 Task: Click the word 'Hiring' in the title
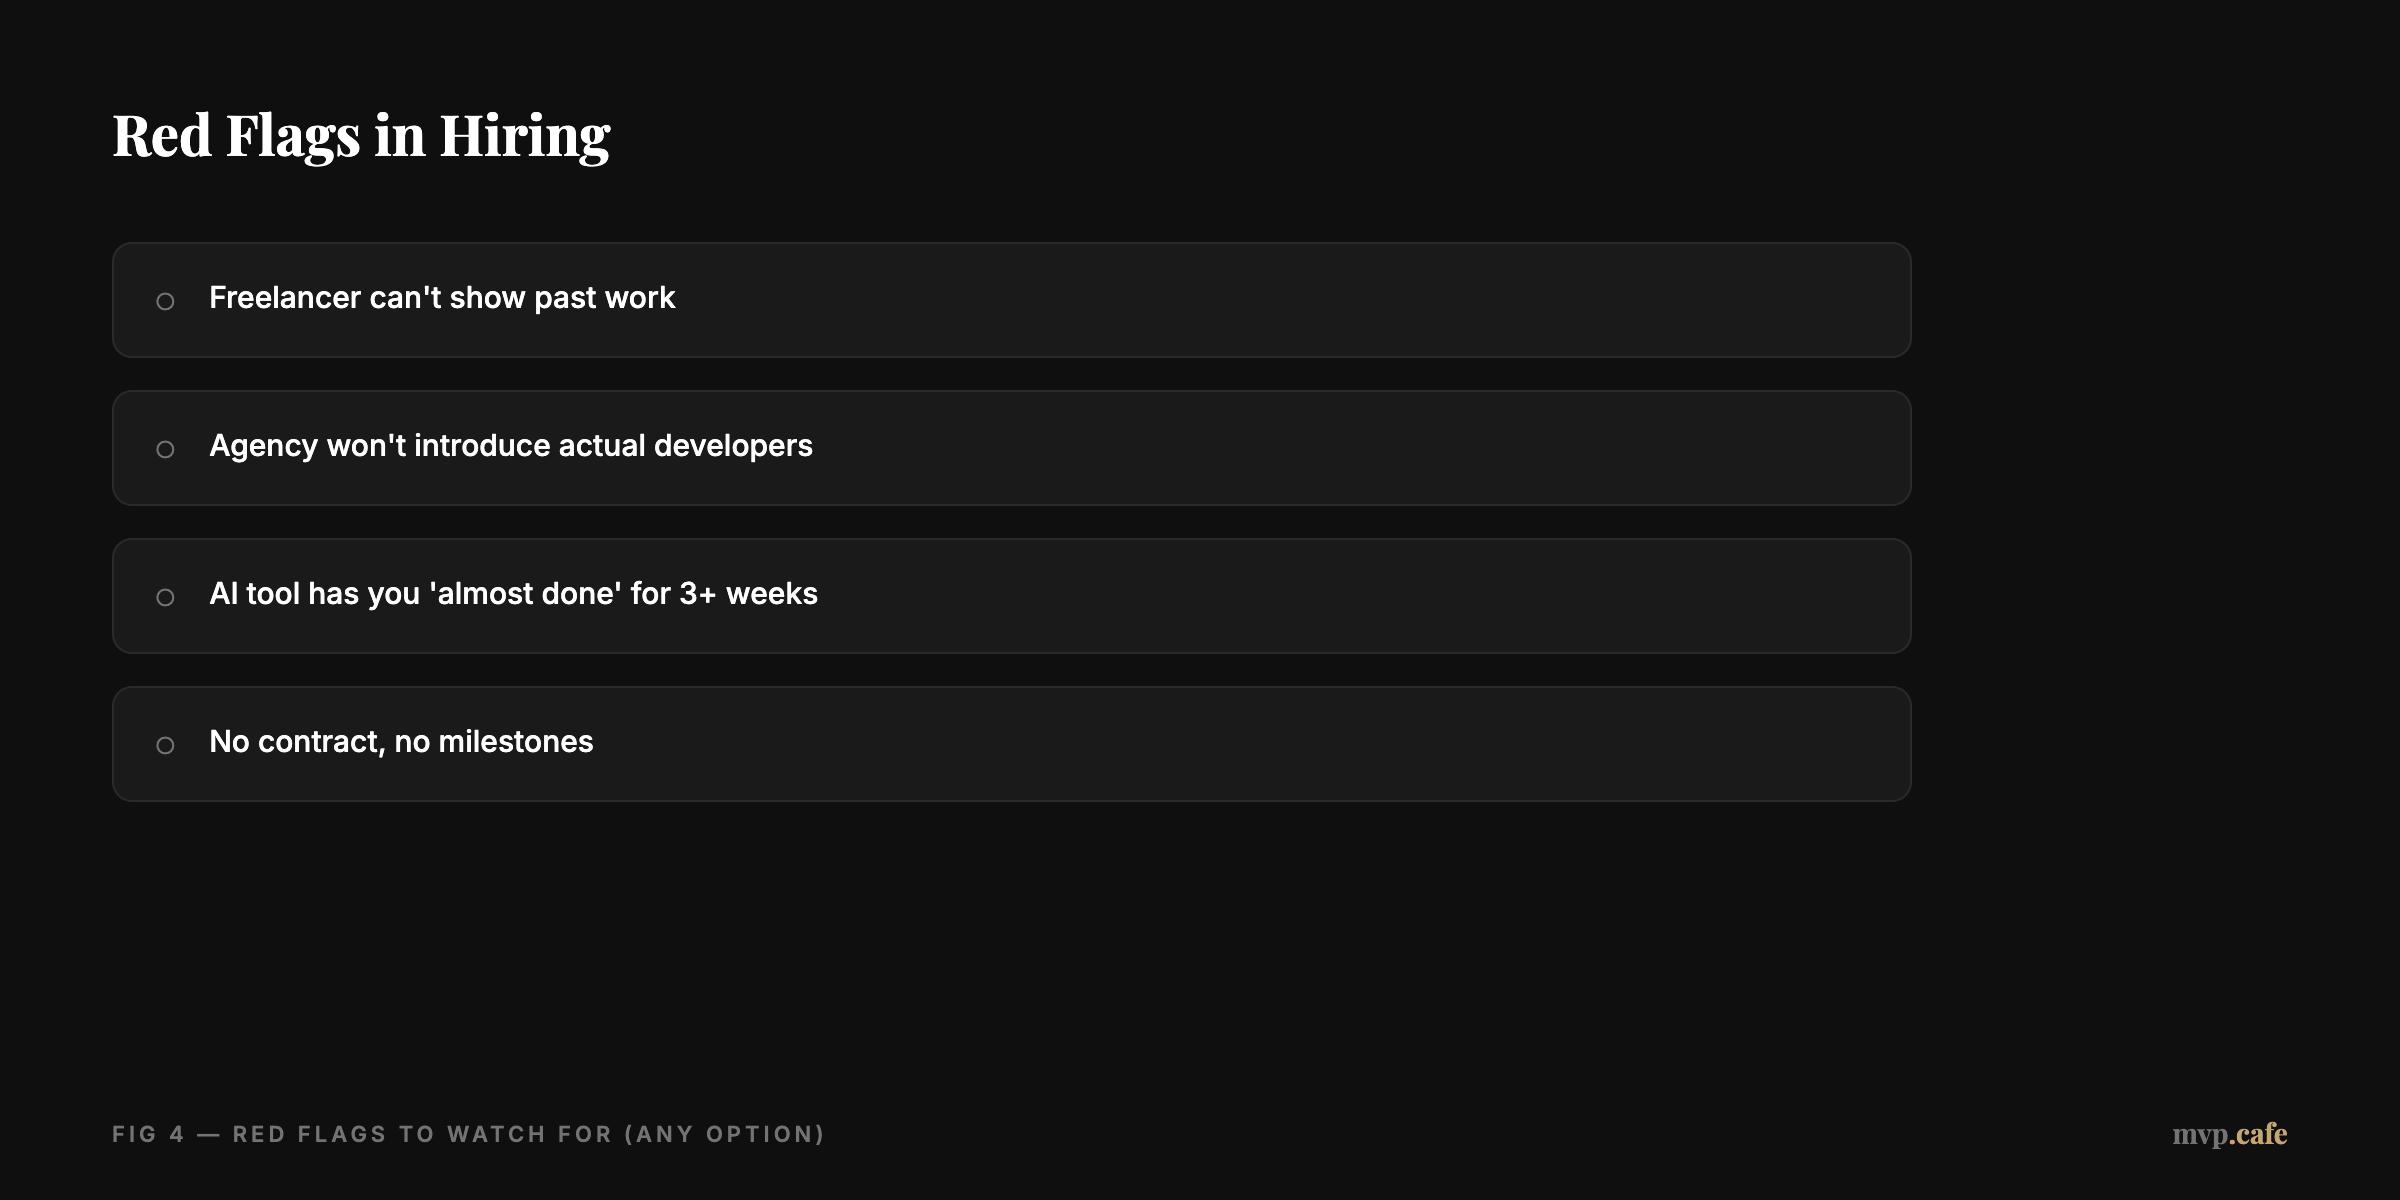tap(524, 136)
